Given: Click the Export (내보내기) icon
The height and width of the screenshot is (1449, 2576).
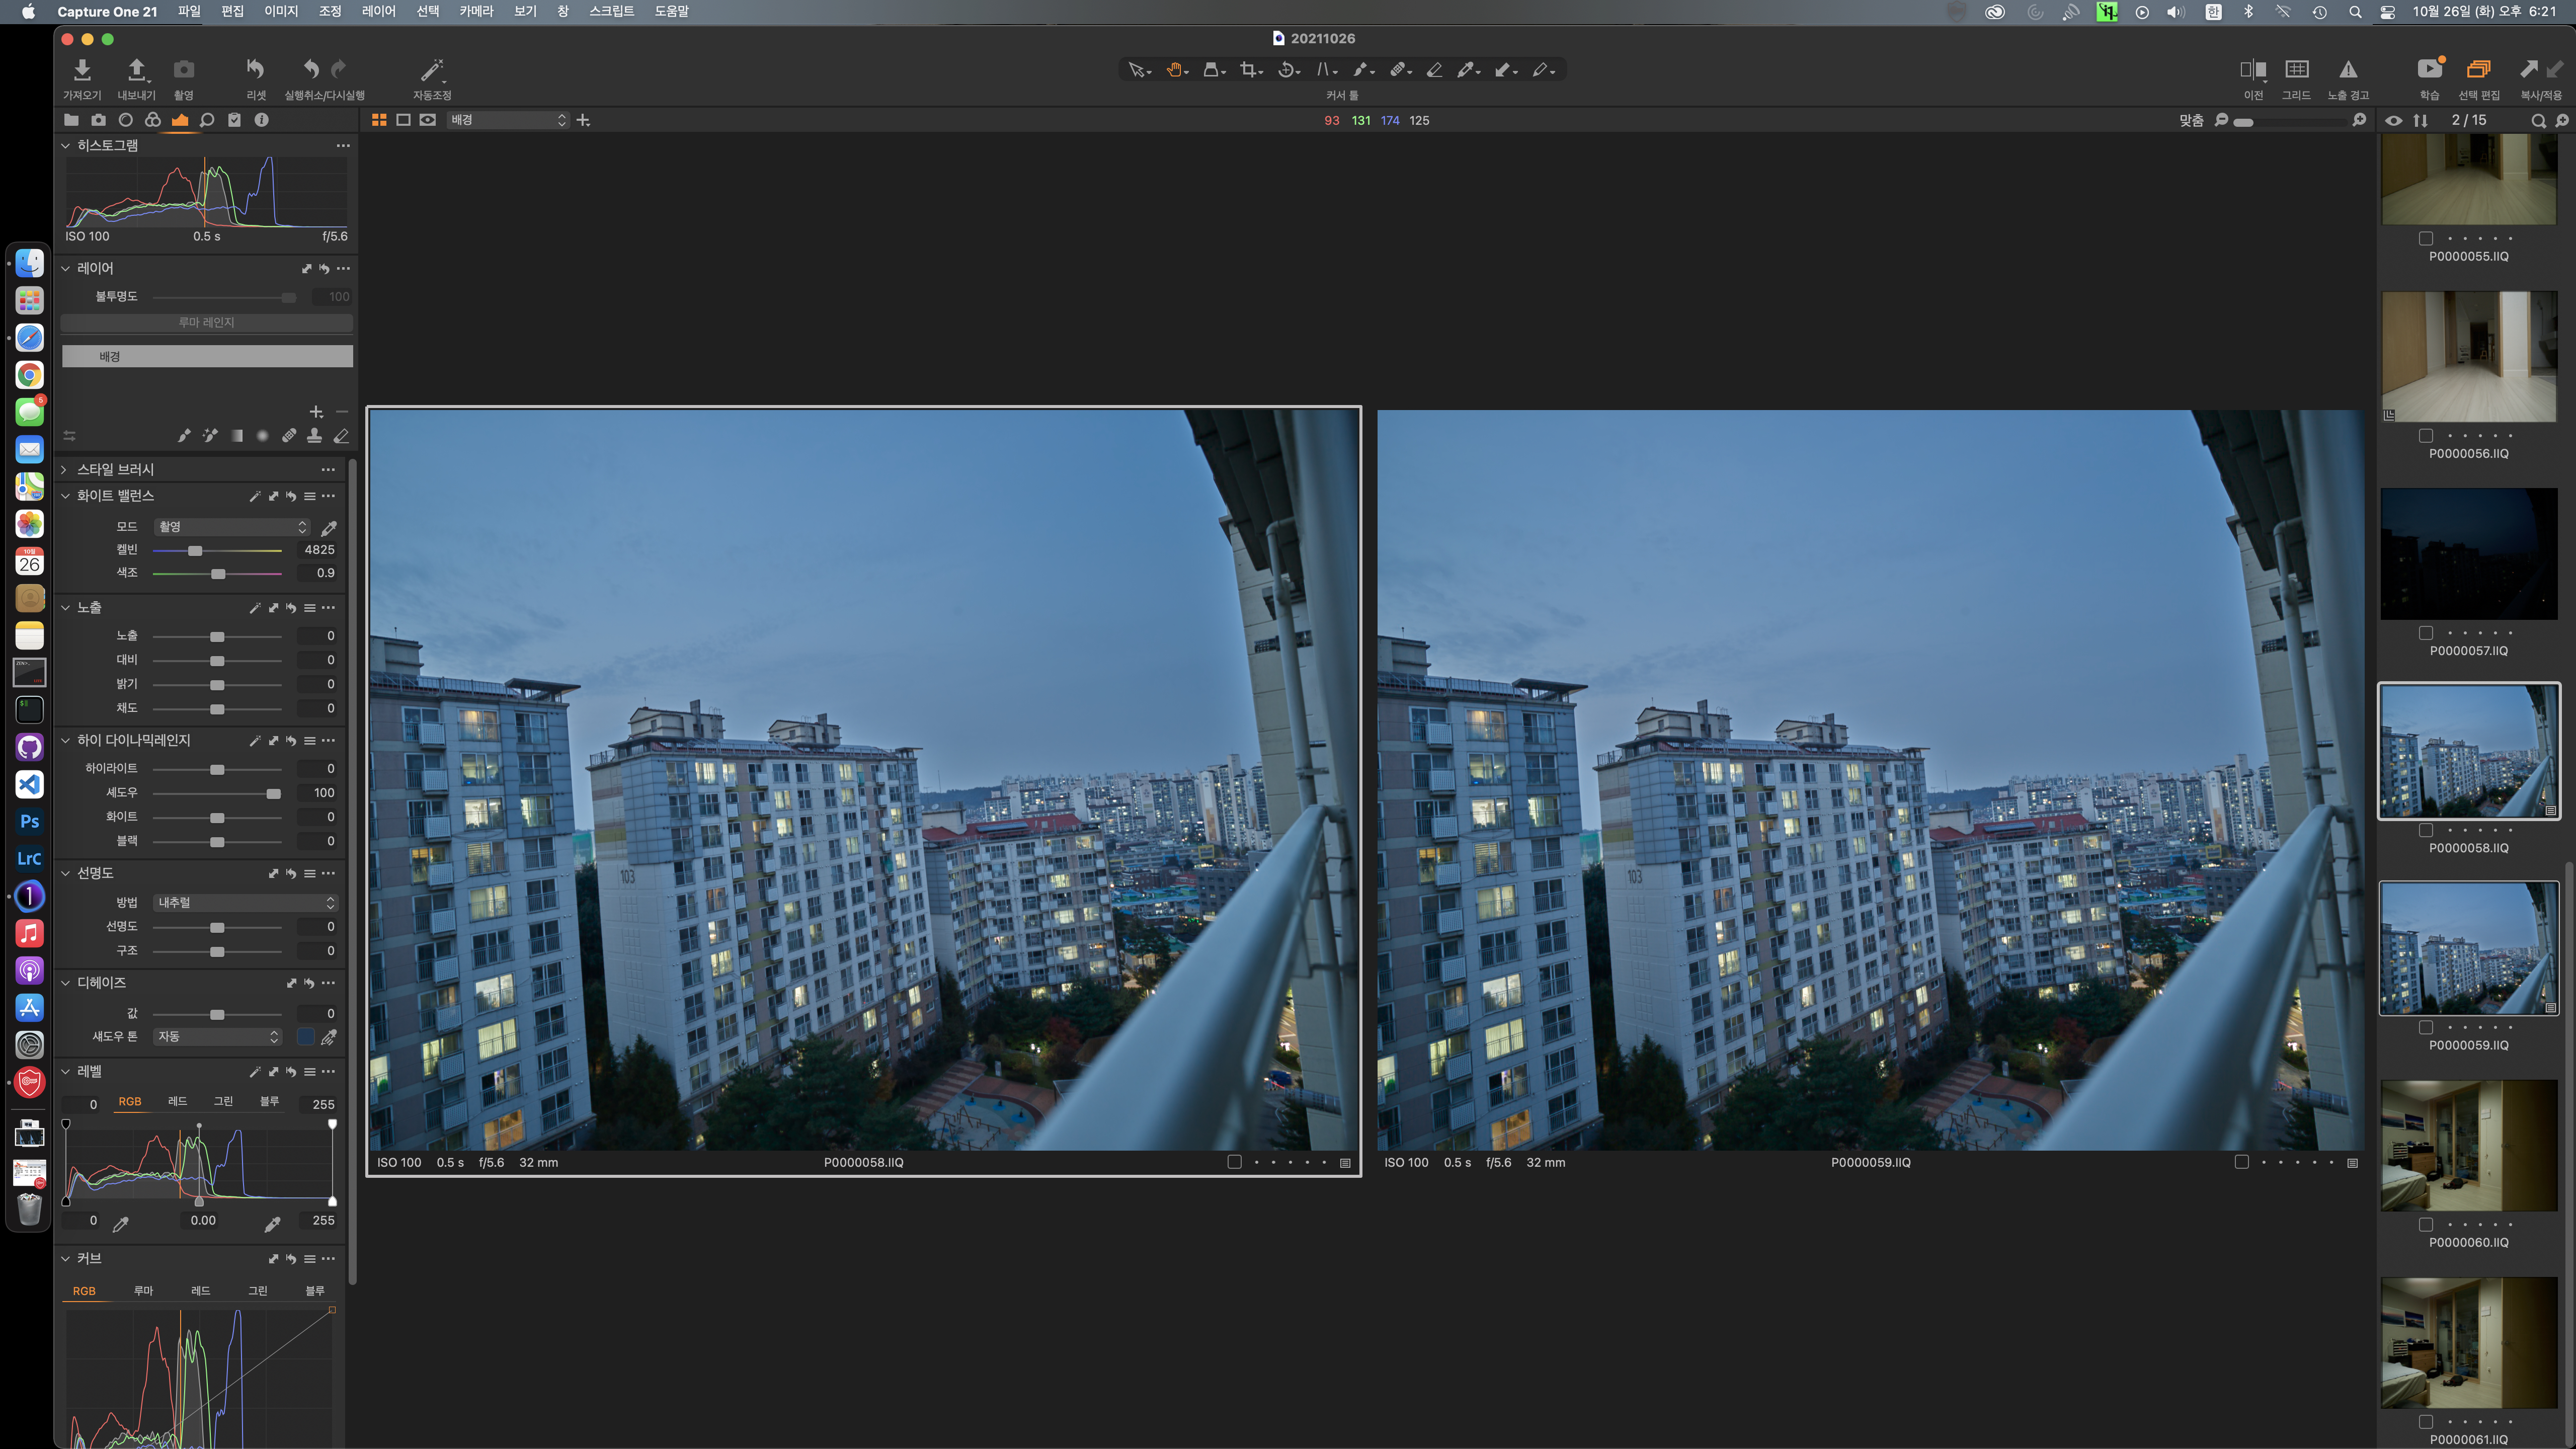Looking at the screenshot, I should coord(137,69).
